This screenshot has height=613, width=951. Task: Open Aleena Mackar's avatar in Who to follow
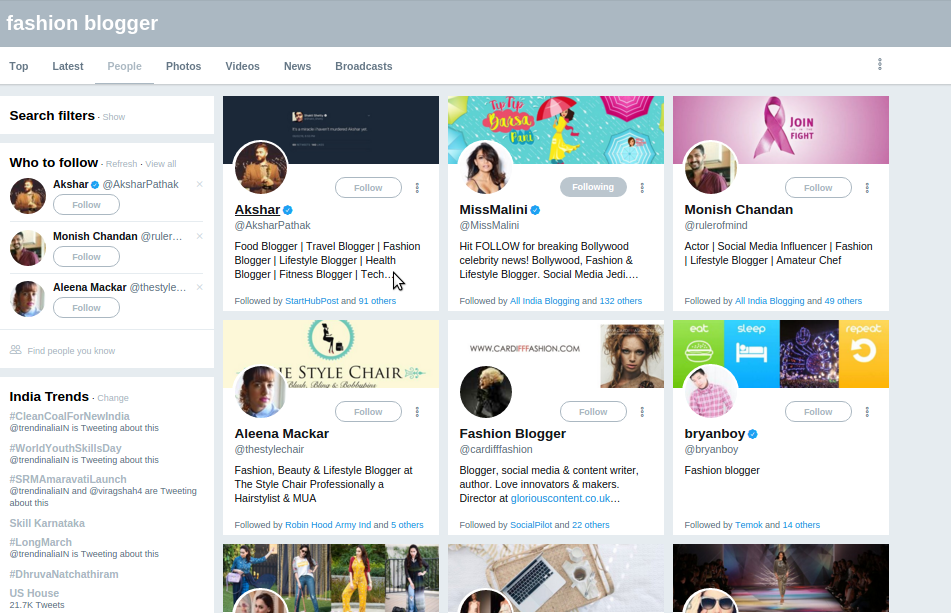click(28, 299)
